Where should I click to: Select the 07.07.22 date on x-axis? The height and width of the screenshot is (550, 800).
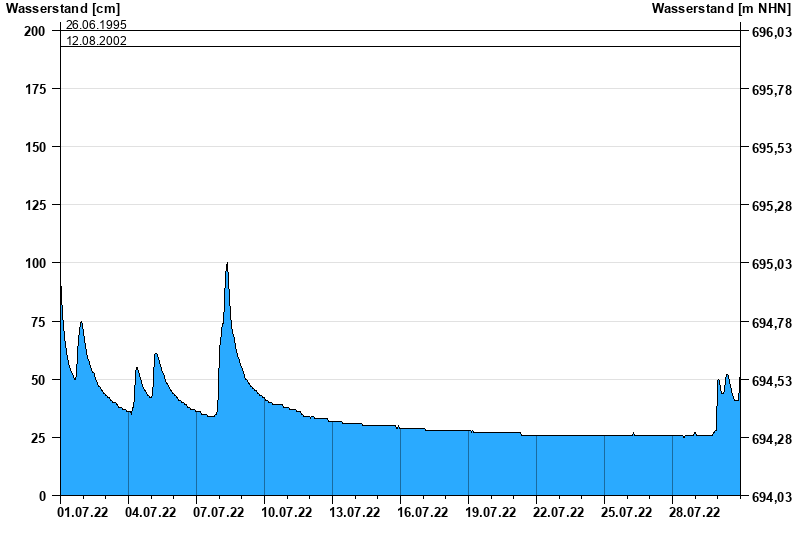coord(218,513)
